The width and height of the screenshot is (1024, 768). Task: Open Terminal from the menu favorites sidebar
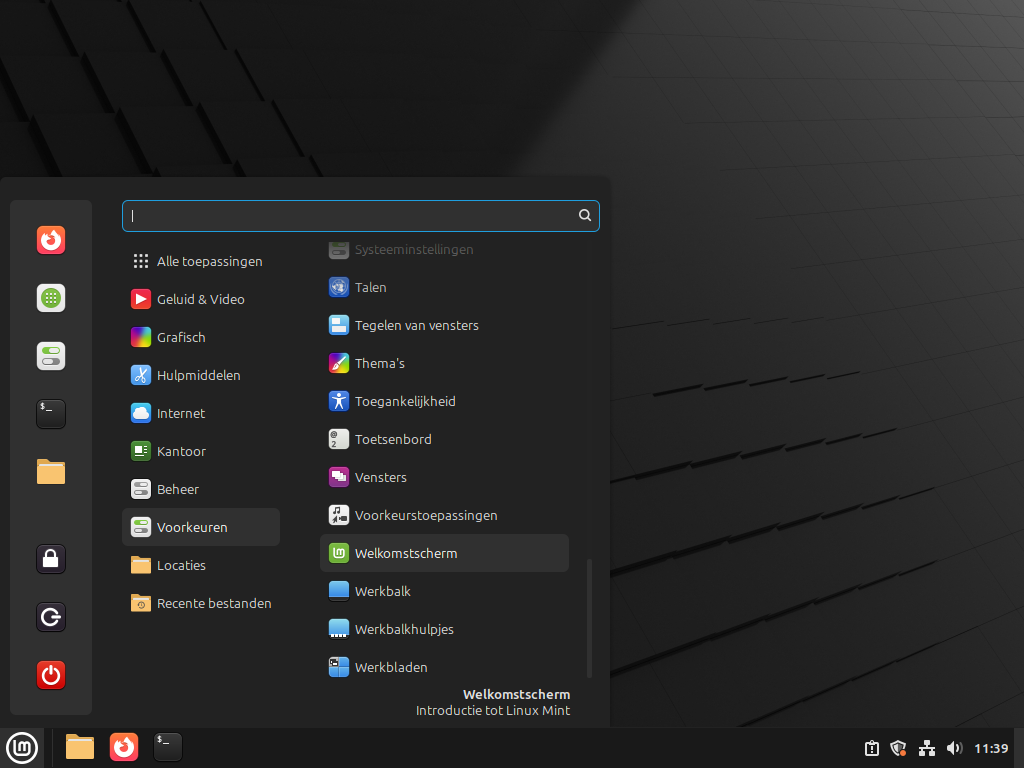click(51, 414)
